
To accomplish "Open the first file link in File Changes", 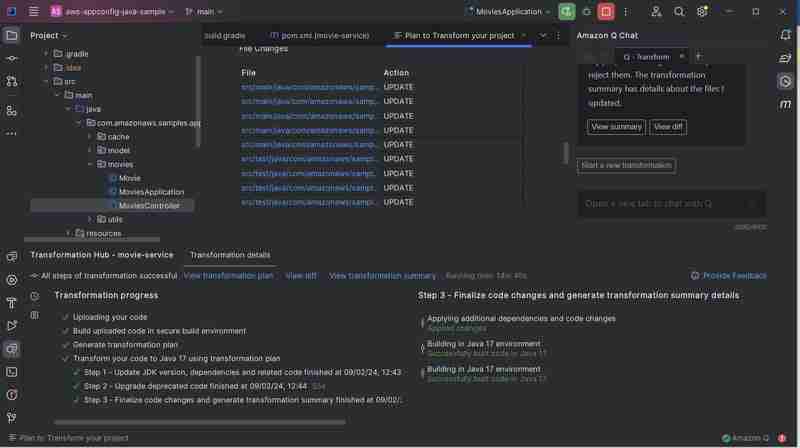I will tap(309, 87).
